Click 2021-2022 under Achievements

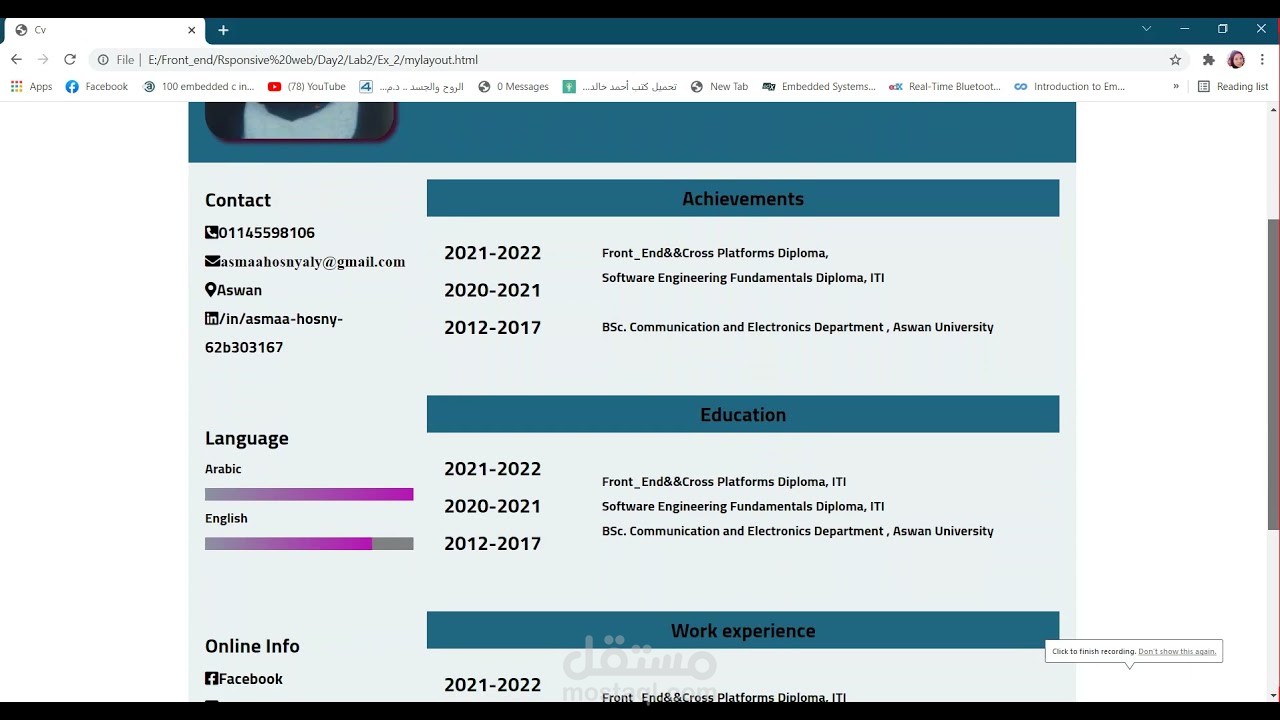pos(492,253)
